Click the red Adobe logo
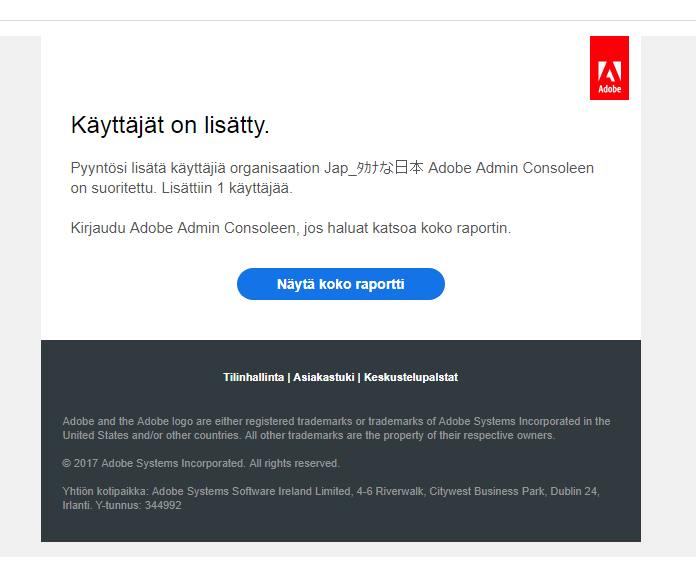Screen dimensions: 696x570 point(609,68)
